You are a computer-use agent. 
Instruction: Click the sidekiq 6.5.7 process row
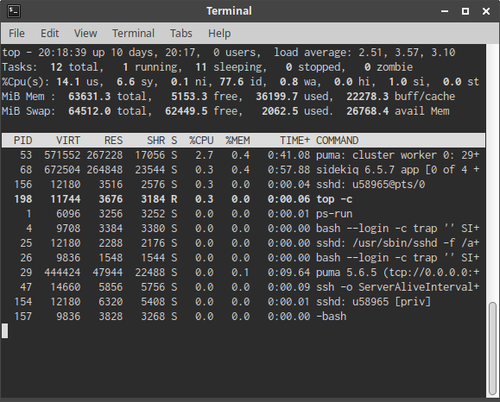point(243,170)
